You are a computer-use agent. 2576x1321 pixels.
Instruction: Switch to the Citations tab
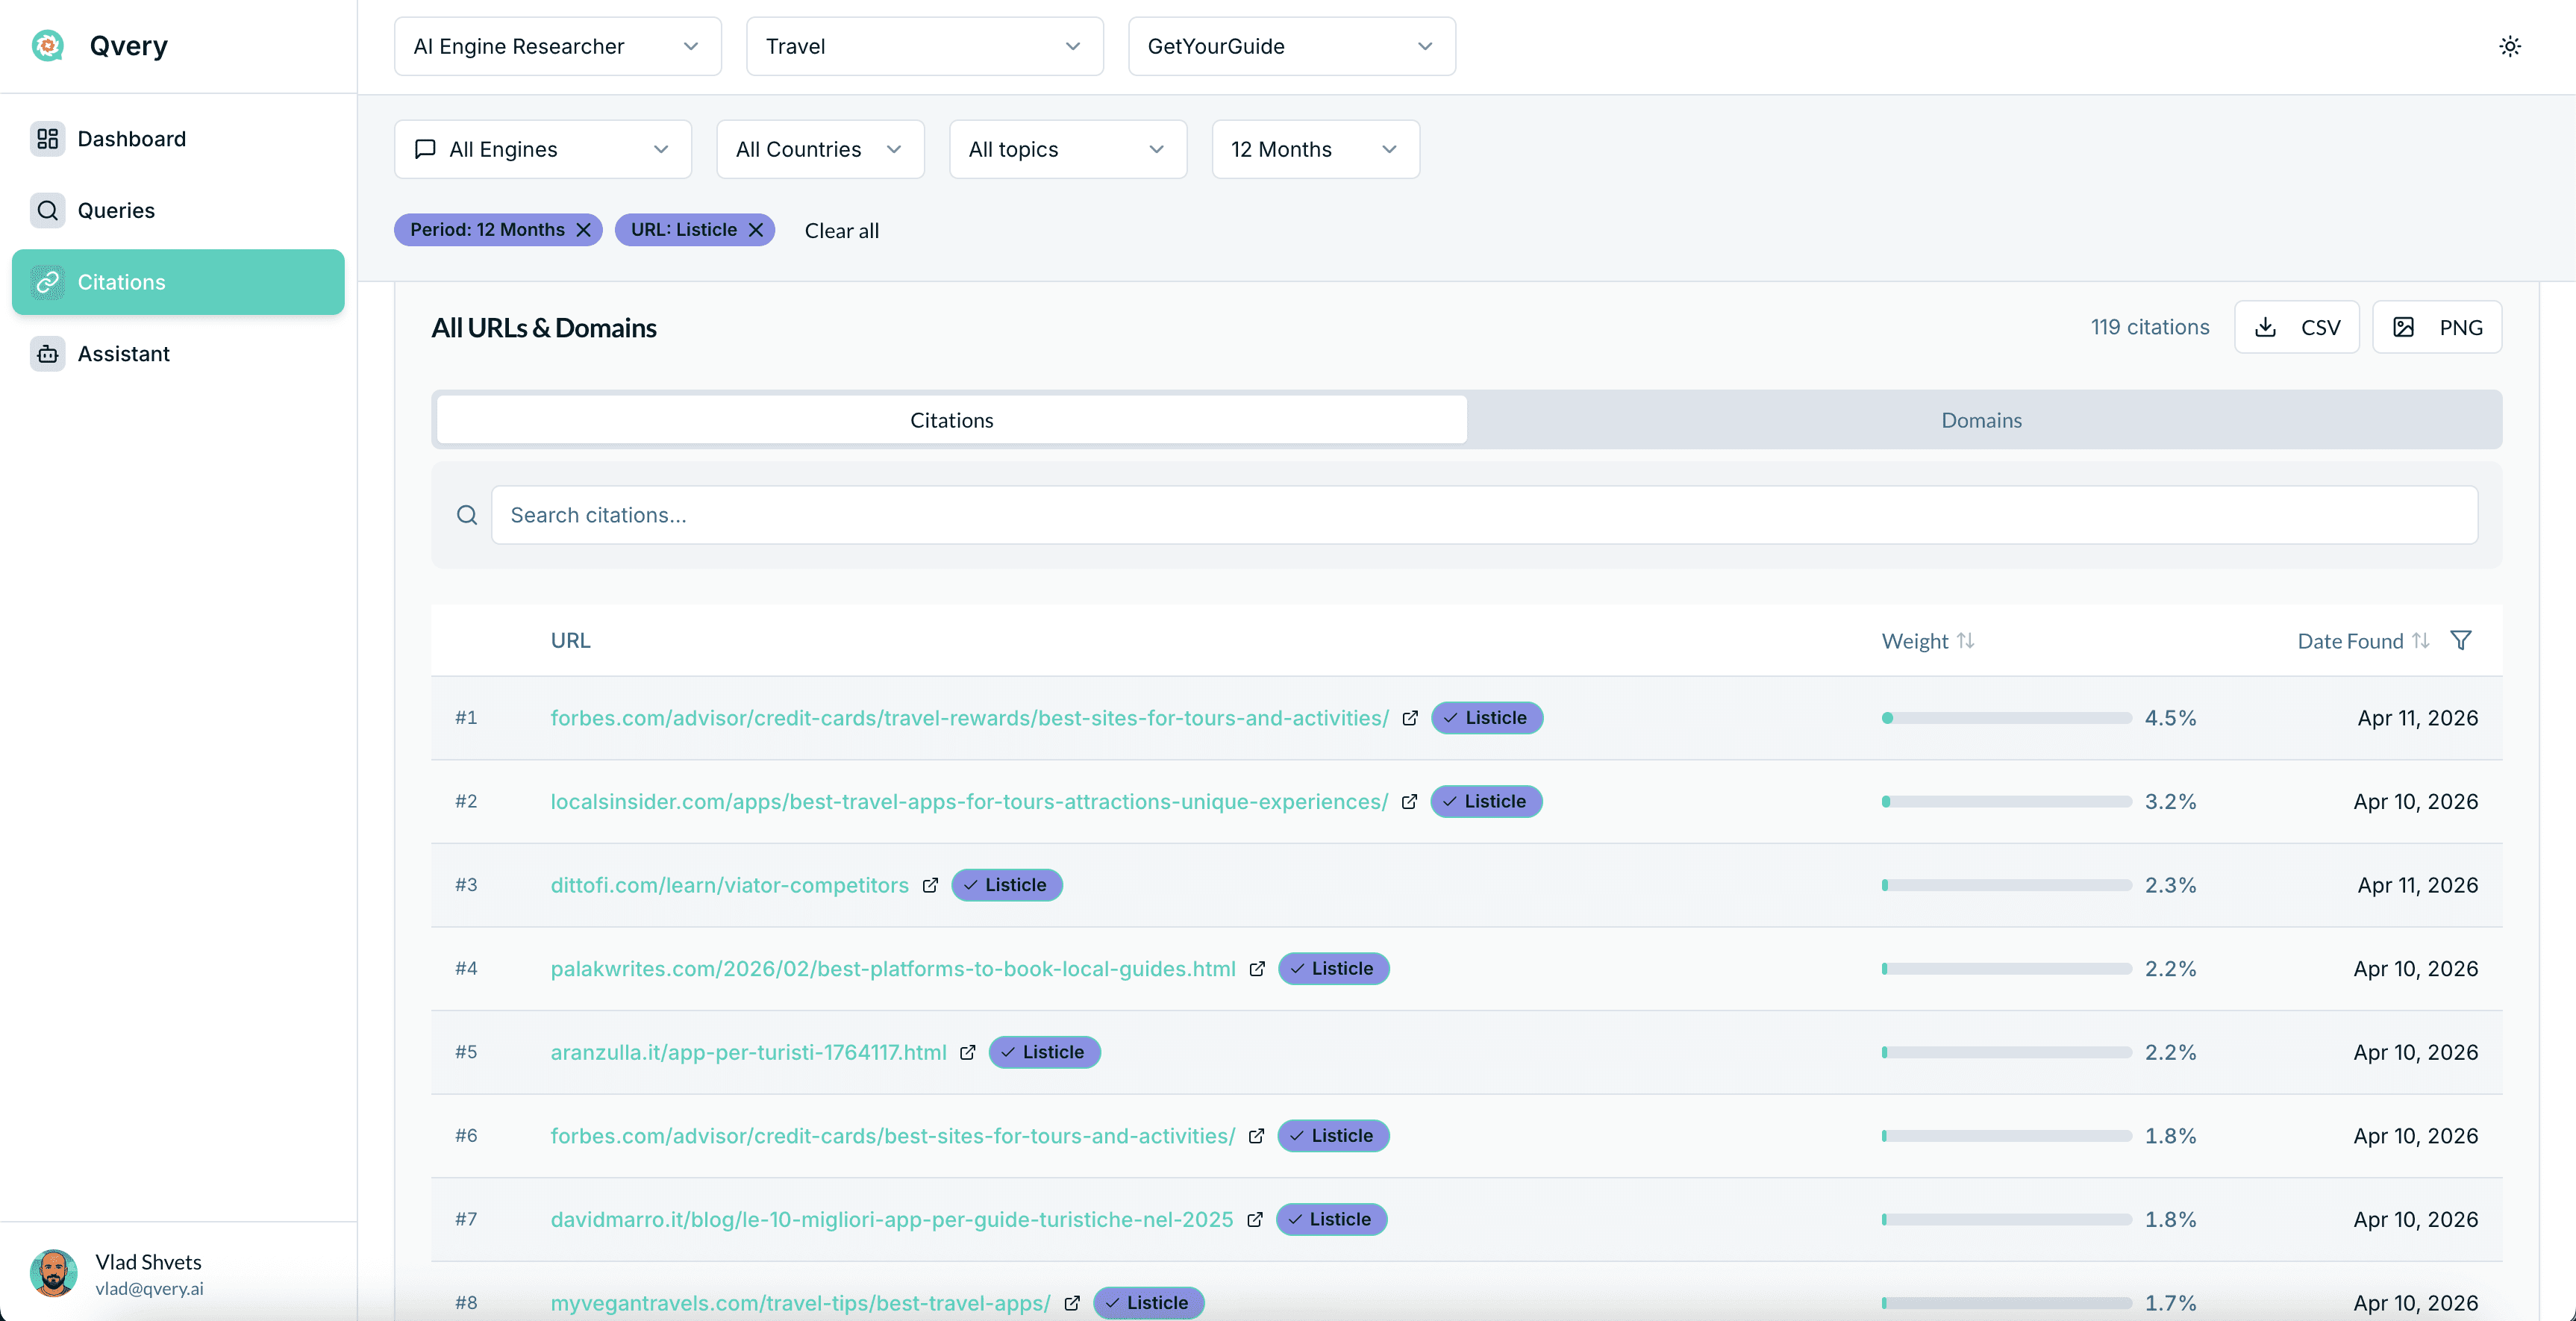(x=952, y=420)
